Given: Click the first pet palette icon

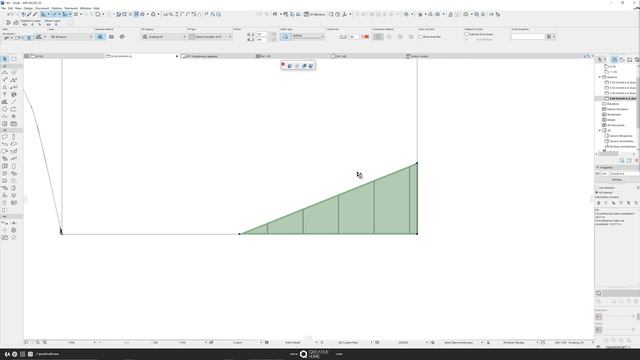Looking at the screenshot, I should pos(283,65).
